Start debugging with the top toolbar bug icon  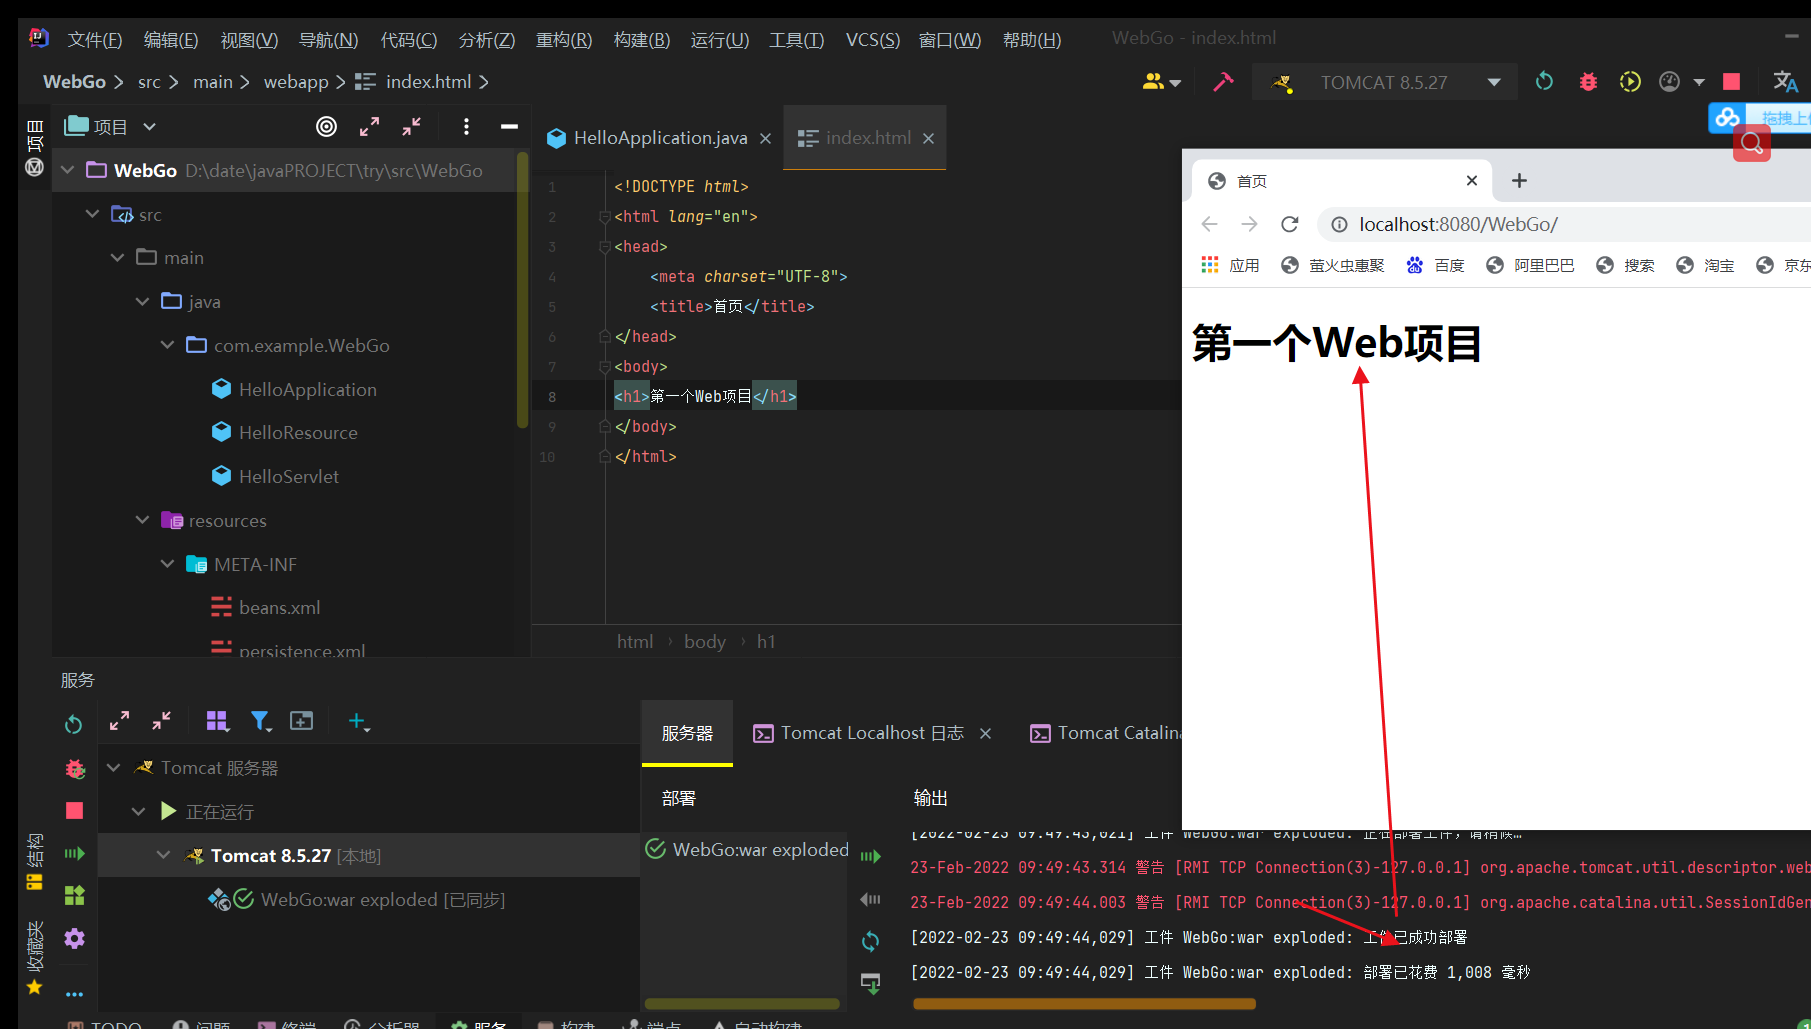(1588, 82)
